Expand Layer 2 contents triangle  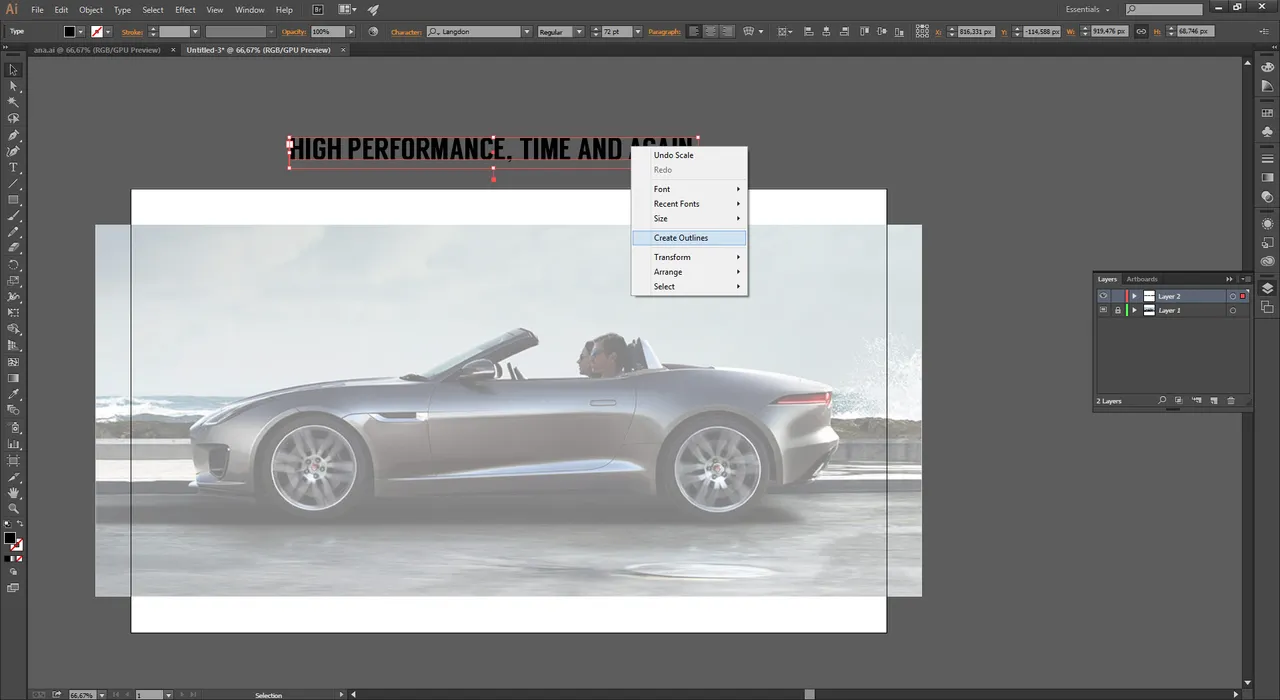pos(1134,296)
